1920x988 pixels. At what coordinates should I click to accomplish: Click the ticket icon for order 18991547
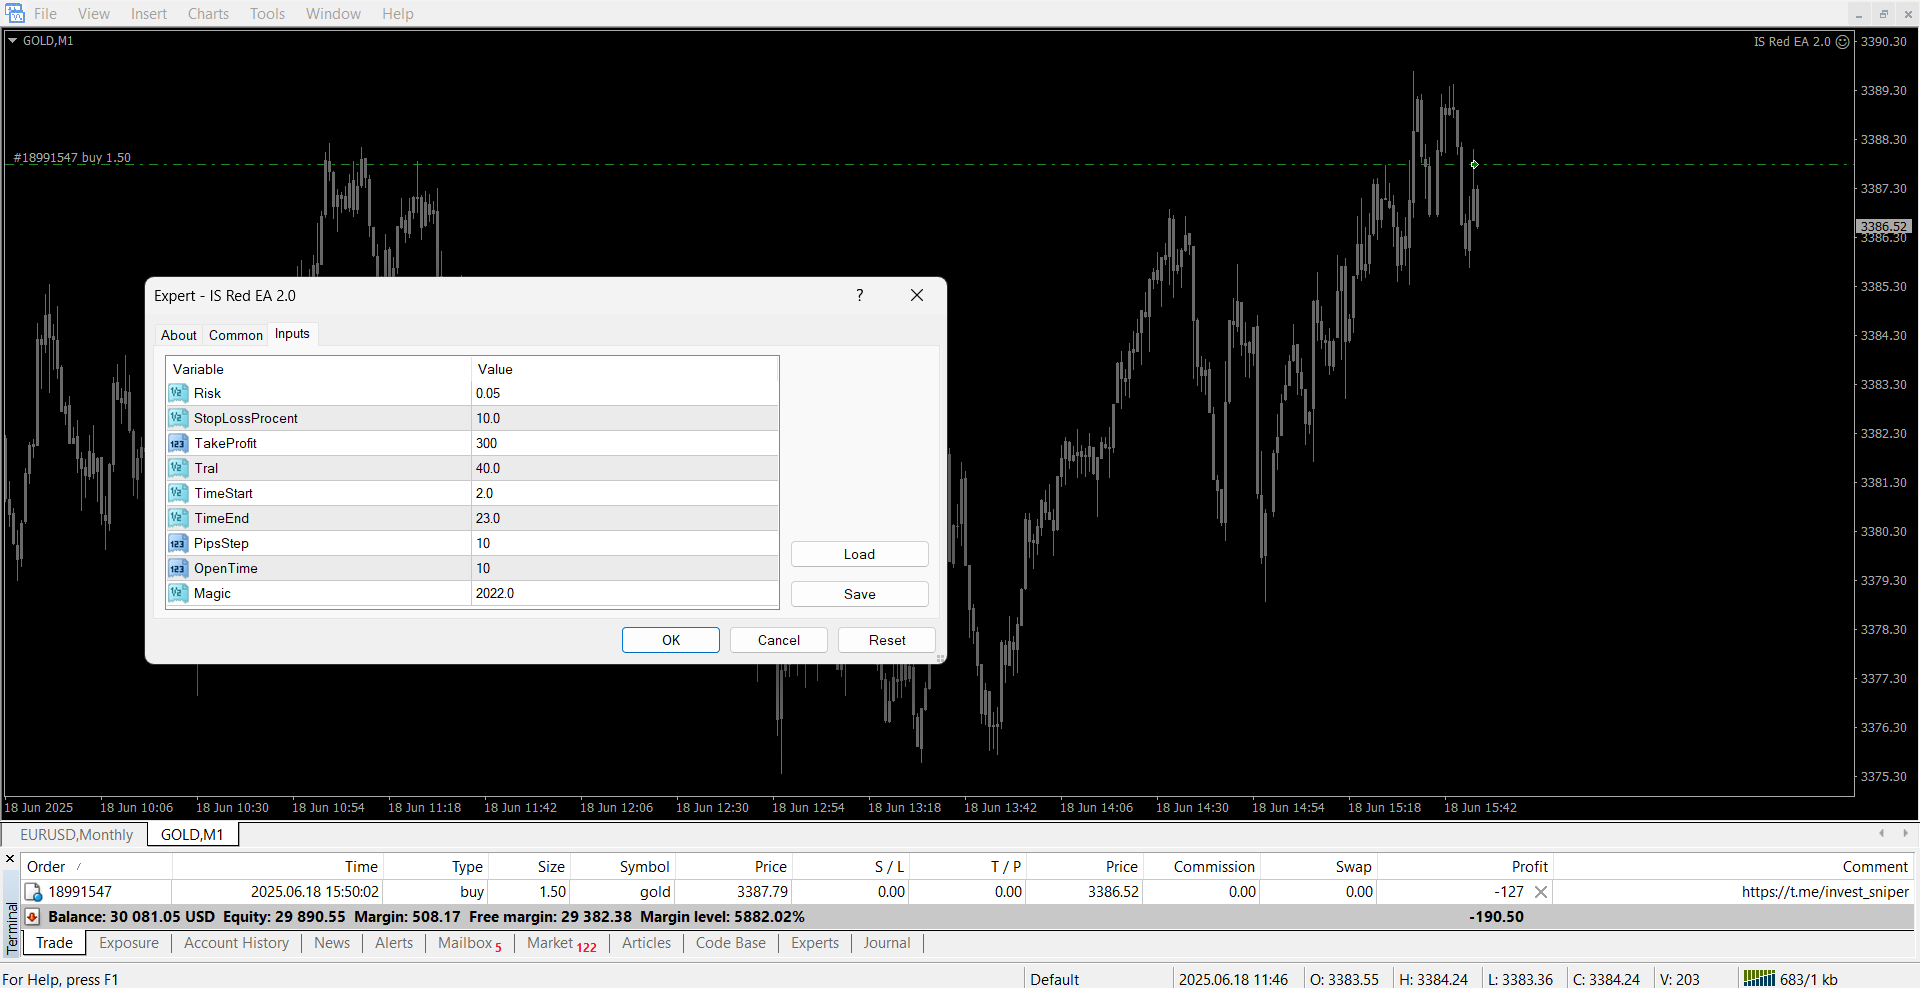point(33,892)
